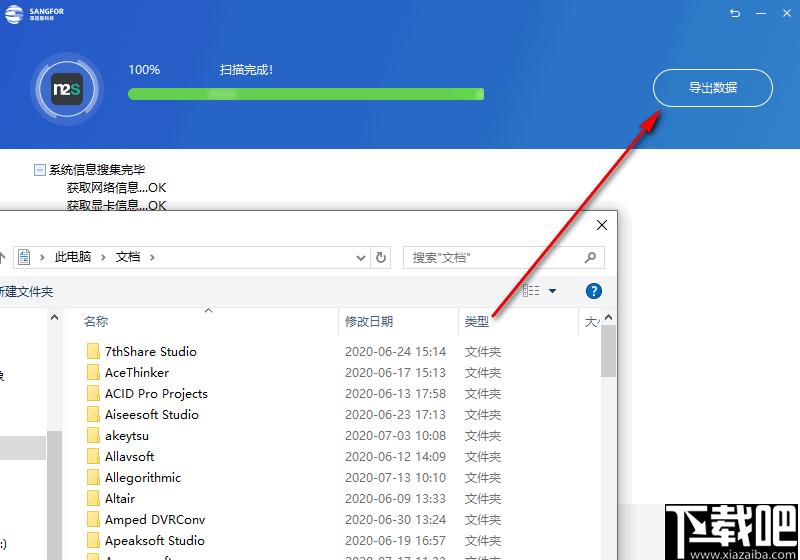Click the akeytsu folder name
Image resolution: width=800 pixels, height=560 pixels.
(127, 436)
